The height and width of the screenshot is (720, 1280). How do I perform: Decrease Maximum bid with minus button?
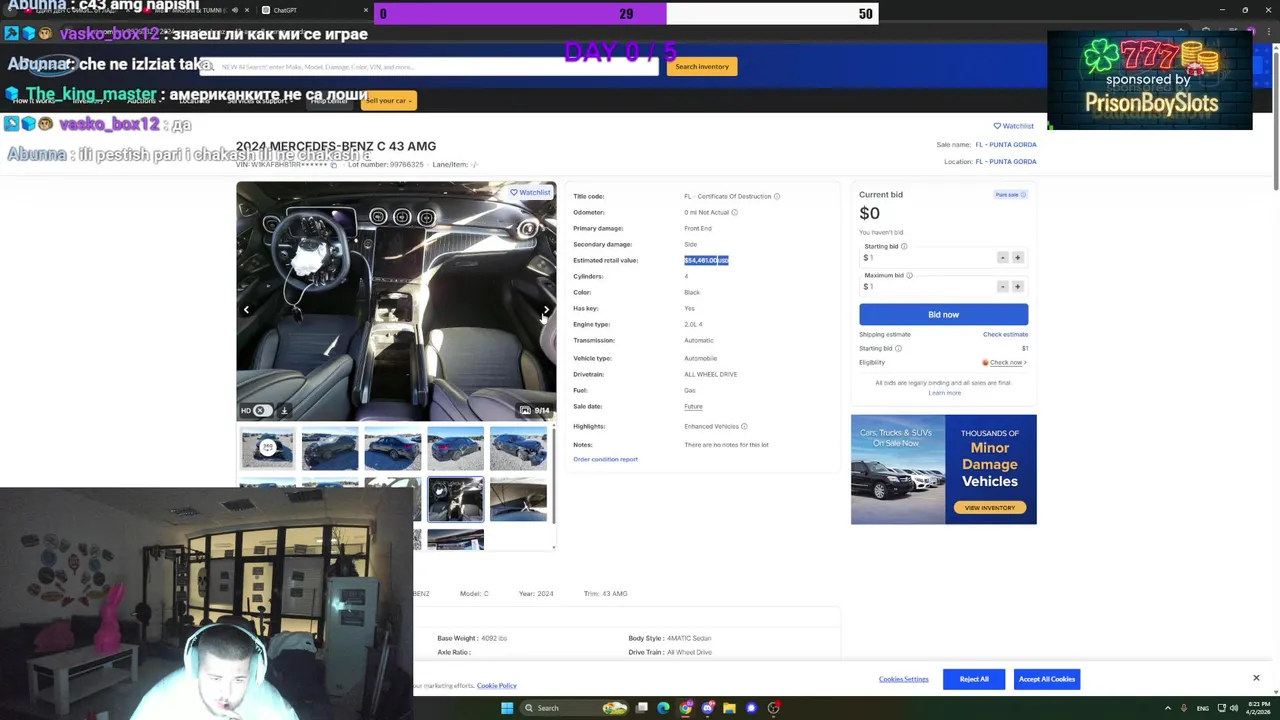[x=1002, y=286]
